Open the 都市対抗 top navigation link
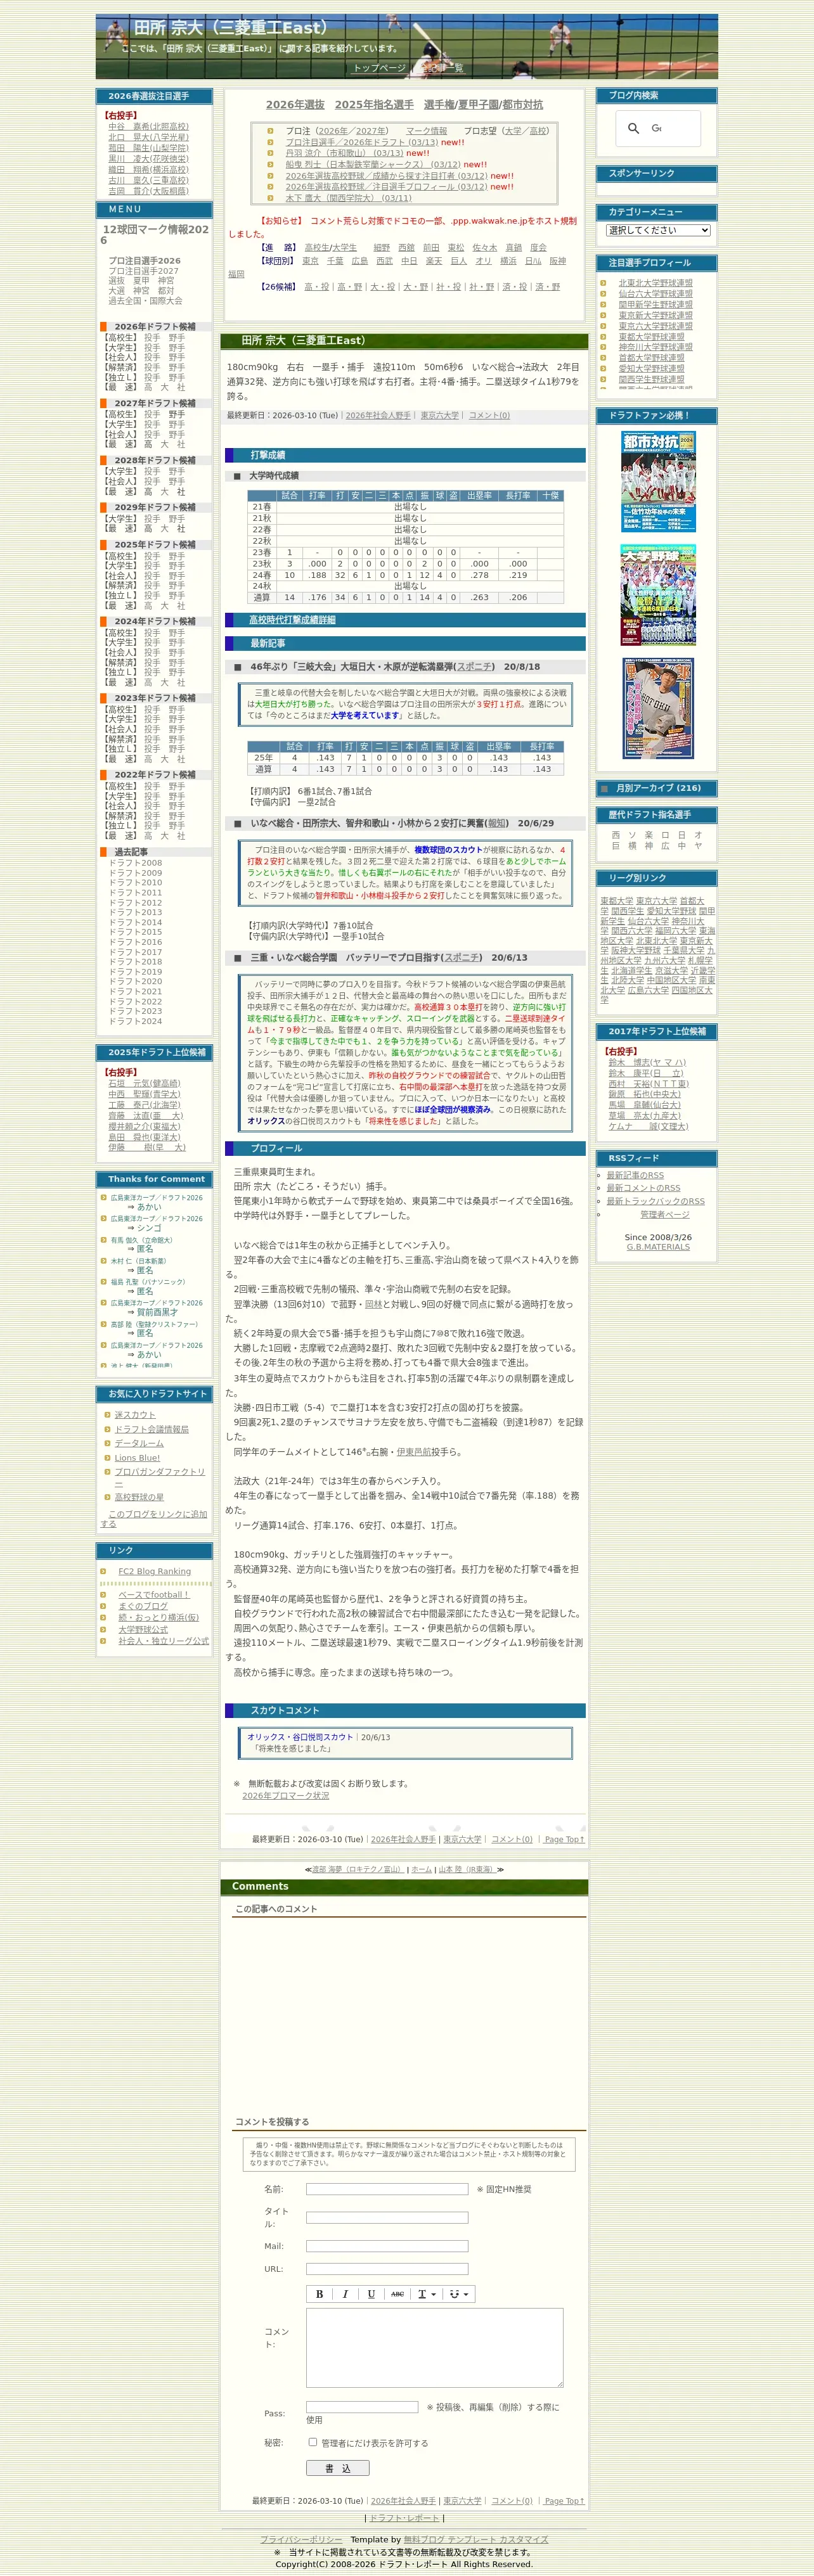Viewport: 814px width, 2576px height. 523,104
